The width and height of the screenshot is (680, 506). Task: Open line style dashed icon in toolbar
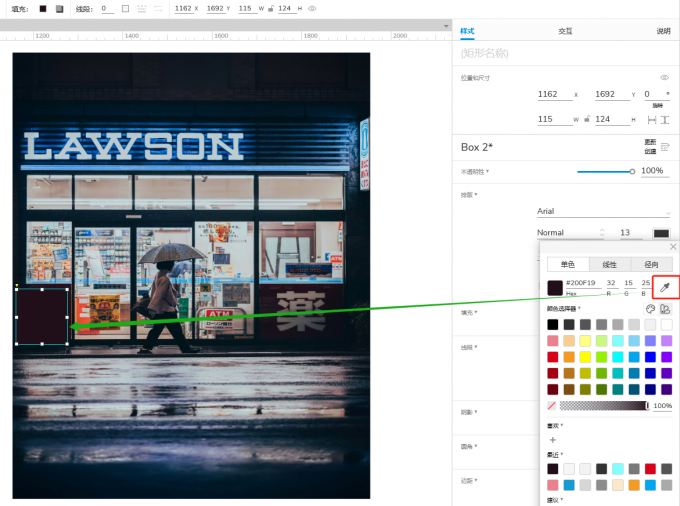[142, 9]
